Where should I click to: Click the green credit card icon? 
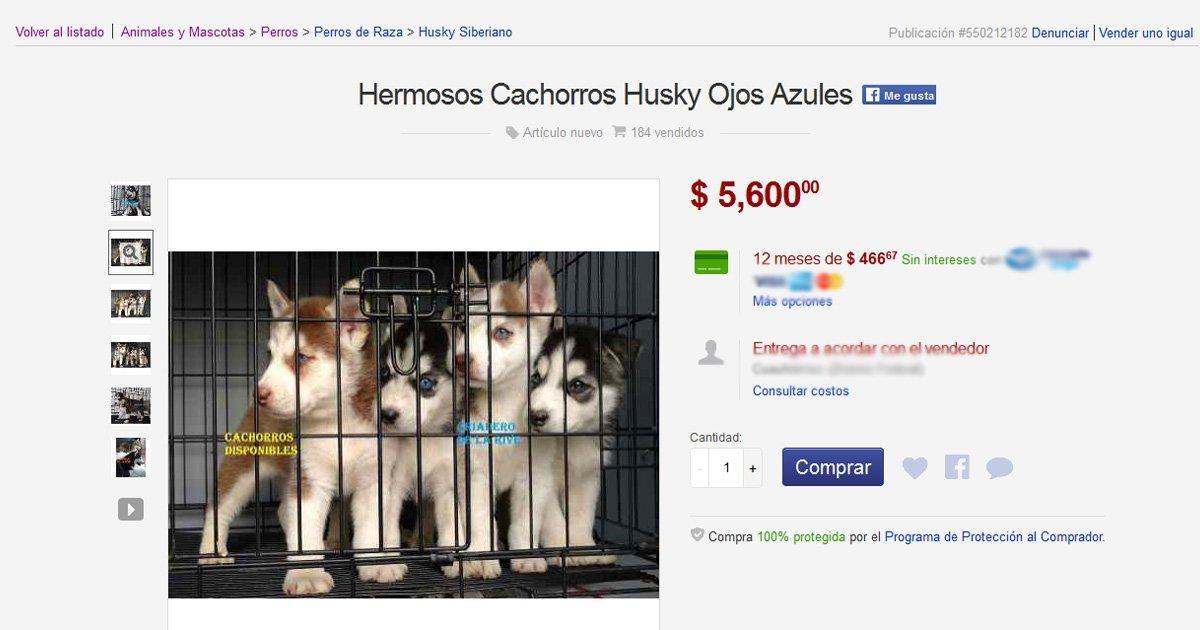point(711,262)
